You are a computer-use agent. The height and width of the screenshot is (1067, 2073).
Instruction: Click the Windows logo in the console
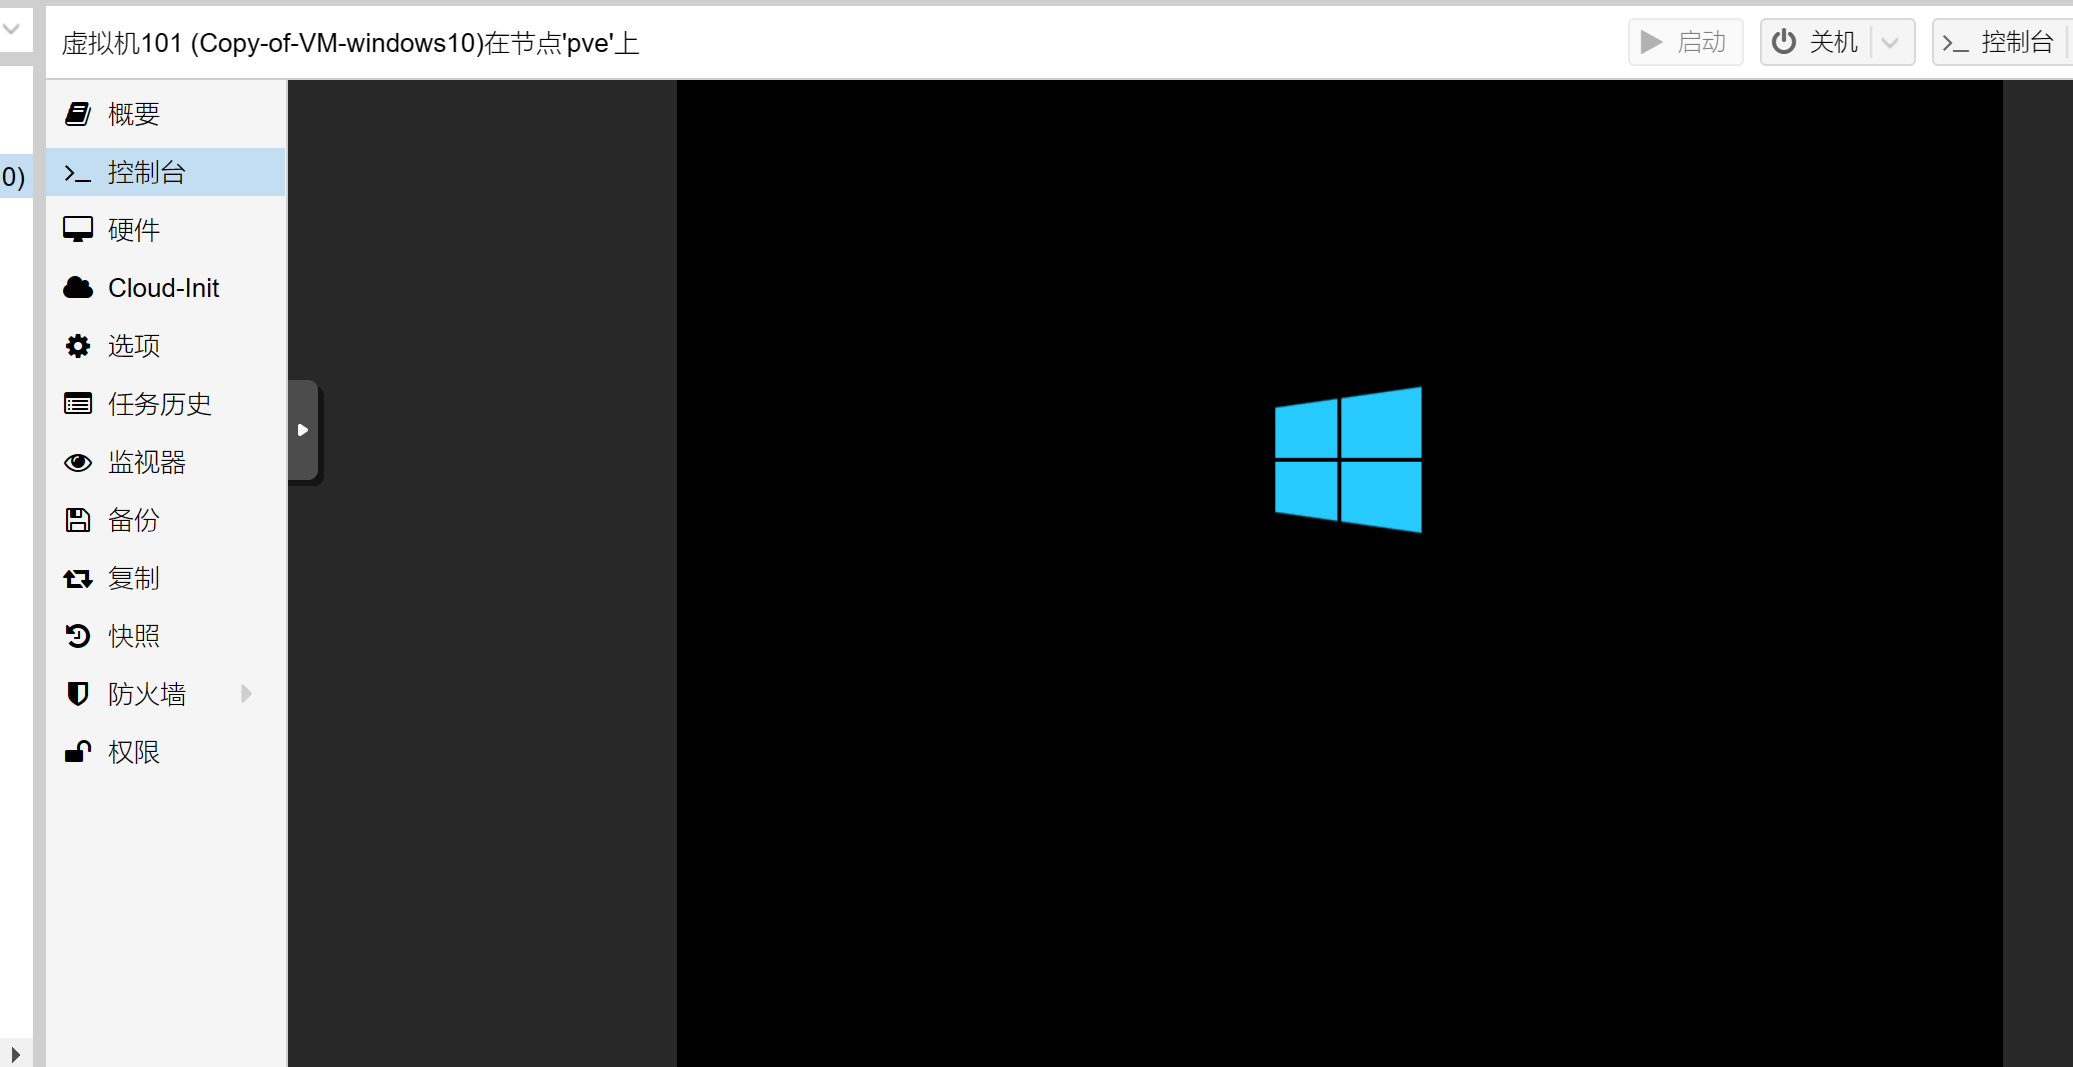[1348, 460]
